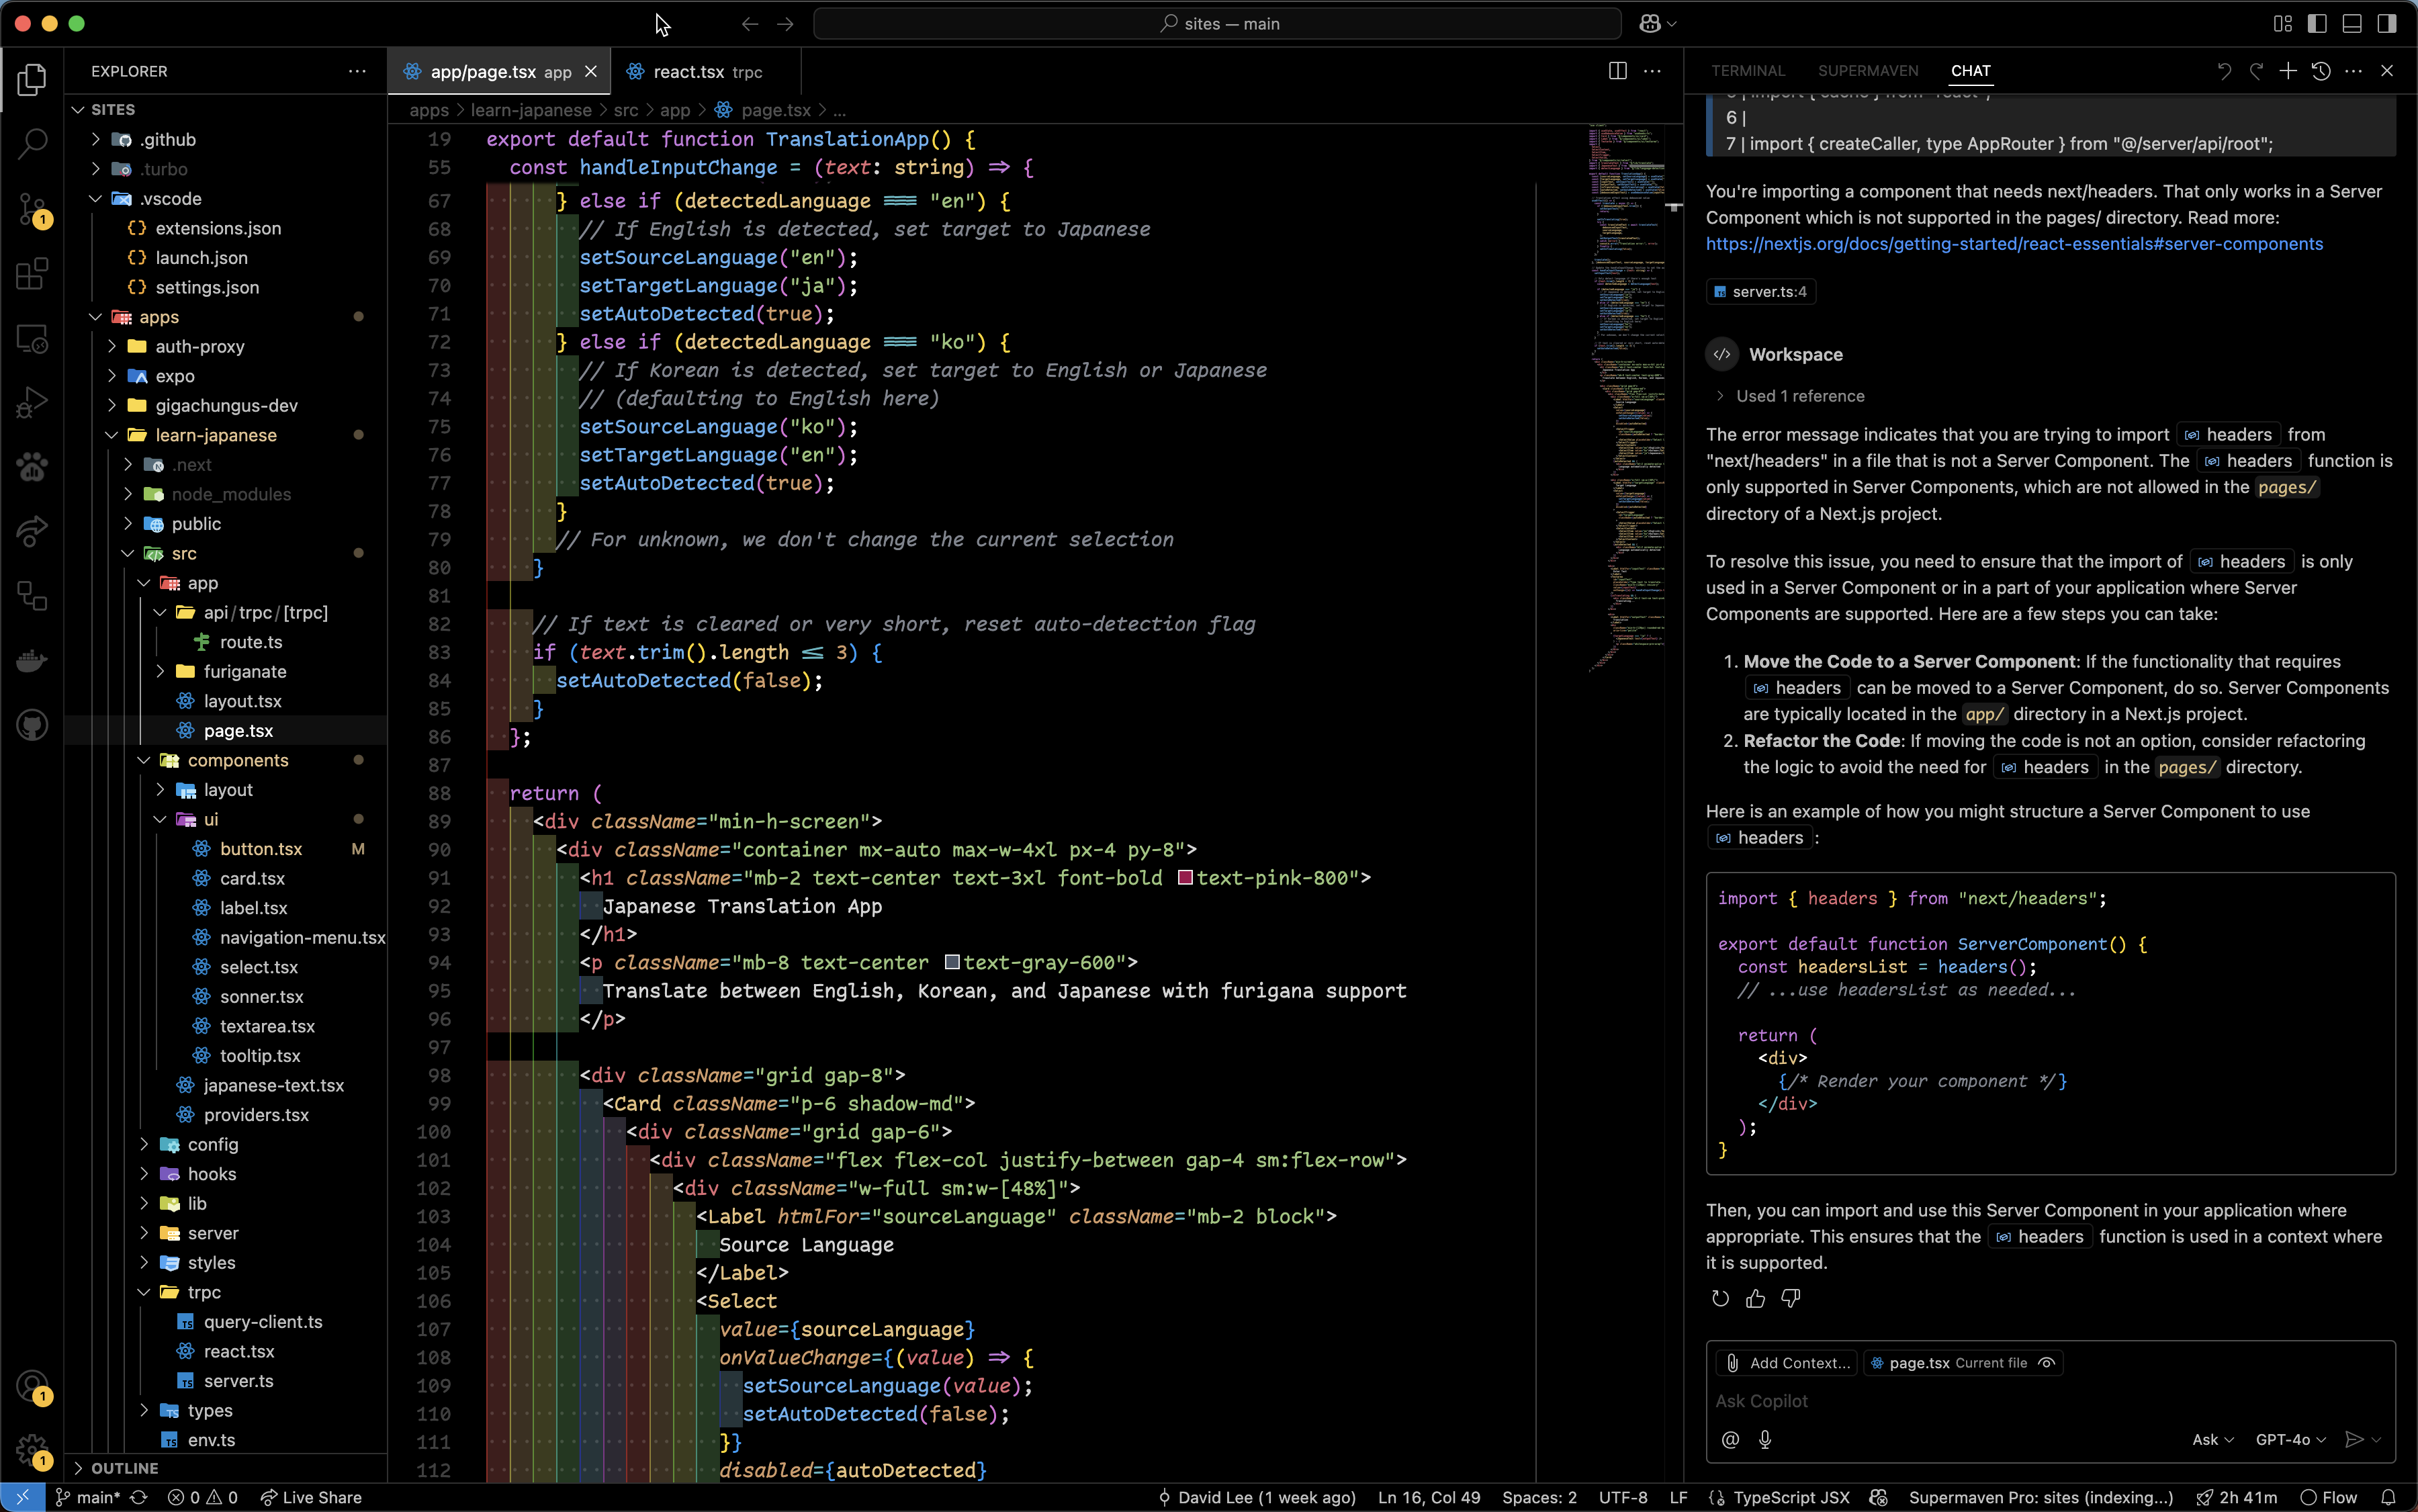Viewport: 2418px width, 1512px height.
Task: Open the GitHub icon in activity bar
Action: (x=32, y=725)
